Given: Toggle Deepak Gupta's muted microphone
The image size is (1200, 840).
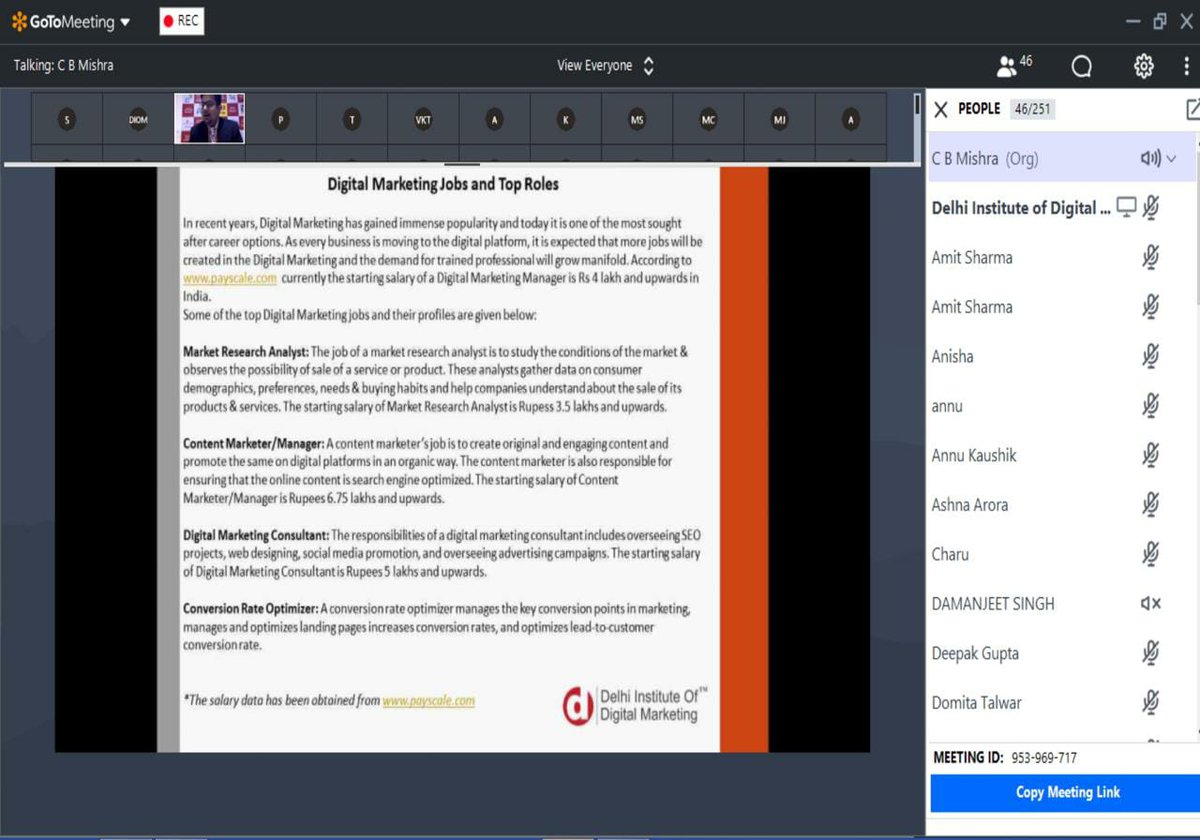Looking at the screenshot, I should click(1151, 653).
